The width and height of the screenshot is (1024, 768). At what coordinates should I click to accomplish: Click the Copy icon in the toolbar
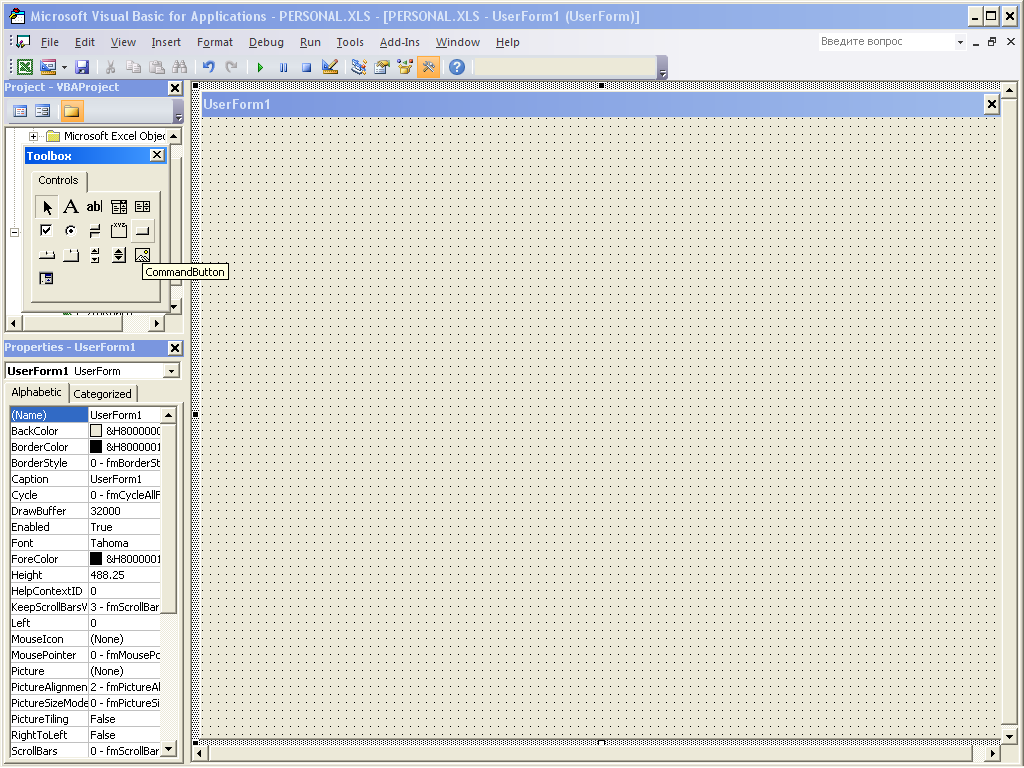[x=133, y=67]
